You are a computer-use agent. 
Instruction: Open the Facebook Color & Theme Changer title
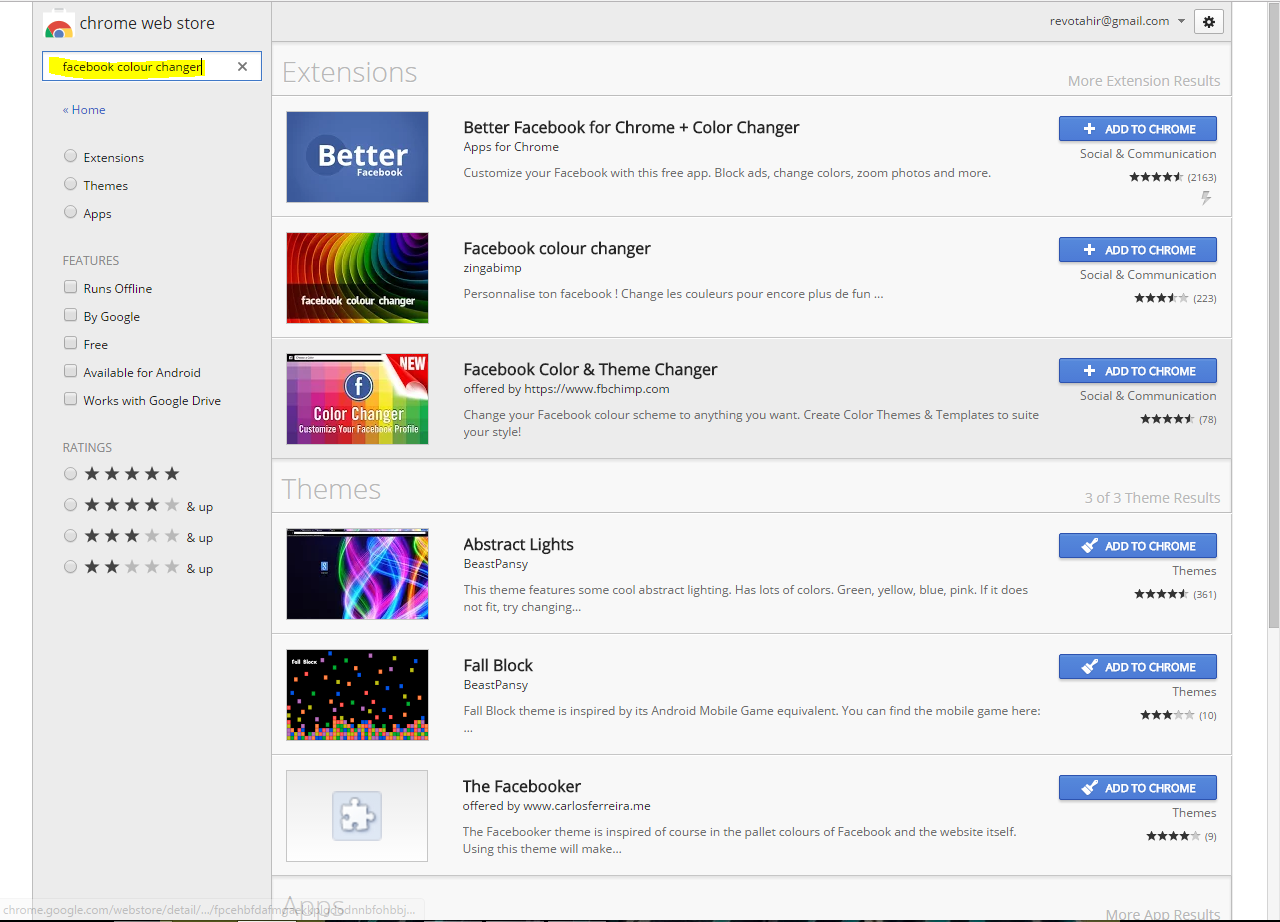pos(590,370)
